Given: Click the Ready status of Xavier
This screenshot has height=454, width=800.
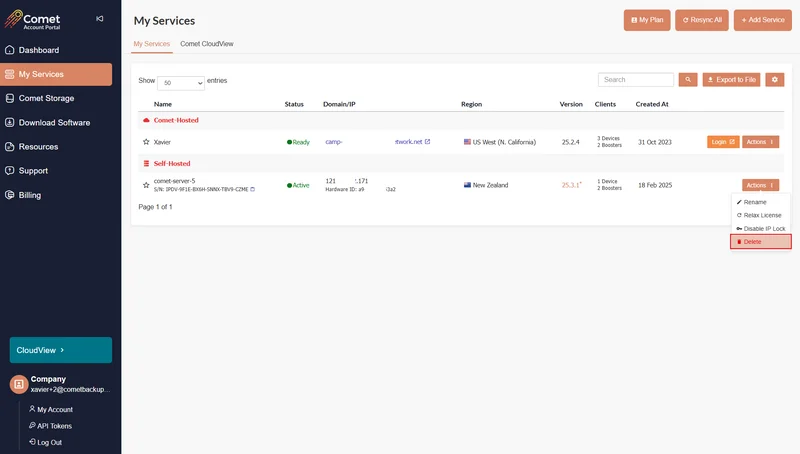Looking at the screenshot, I should coord(298,142).
